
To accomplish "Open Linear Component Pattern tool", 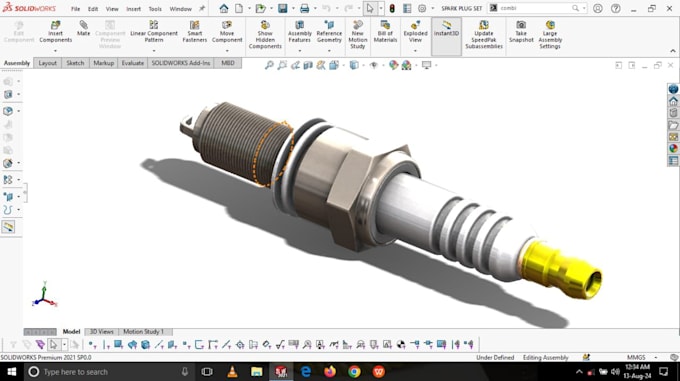I will 154,32.
